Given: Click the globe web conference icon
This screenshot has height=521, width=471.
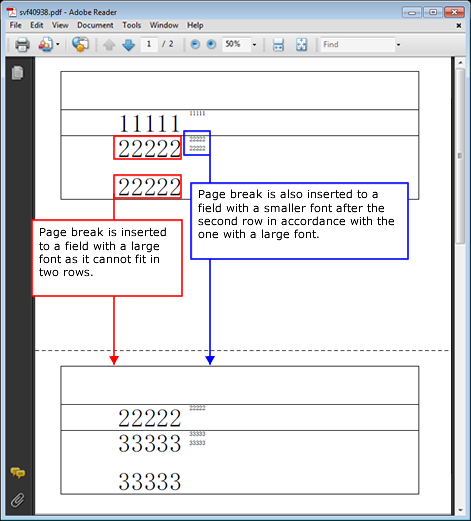Looking at the screenshot, I should tap(80, 44).
